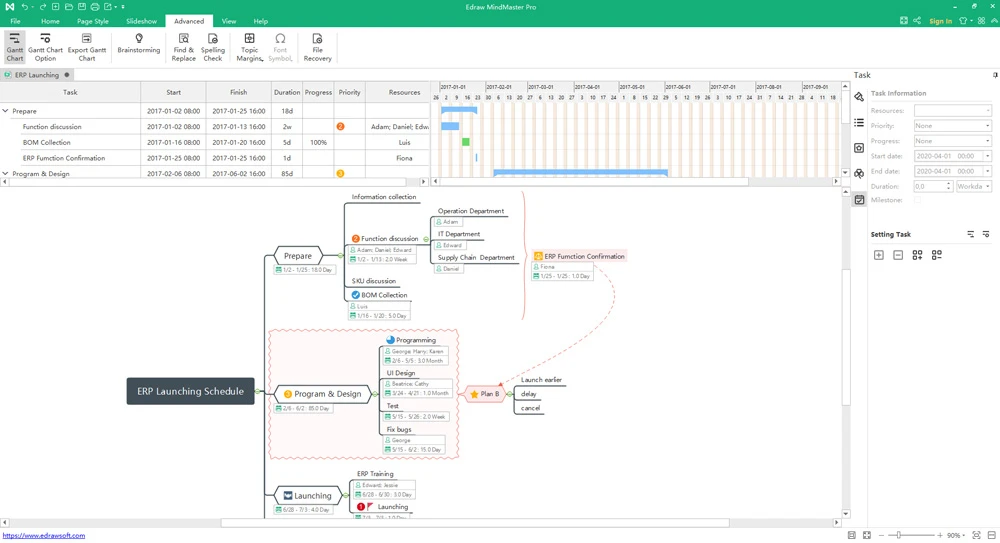Screen dimensions: 1000x543
Task: Open the Slideshow ribbon tab
Action: tap(141, 21)
